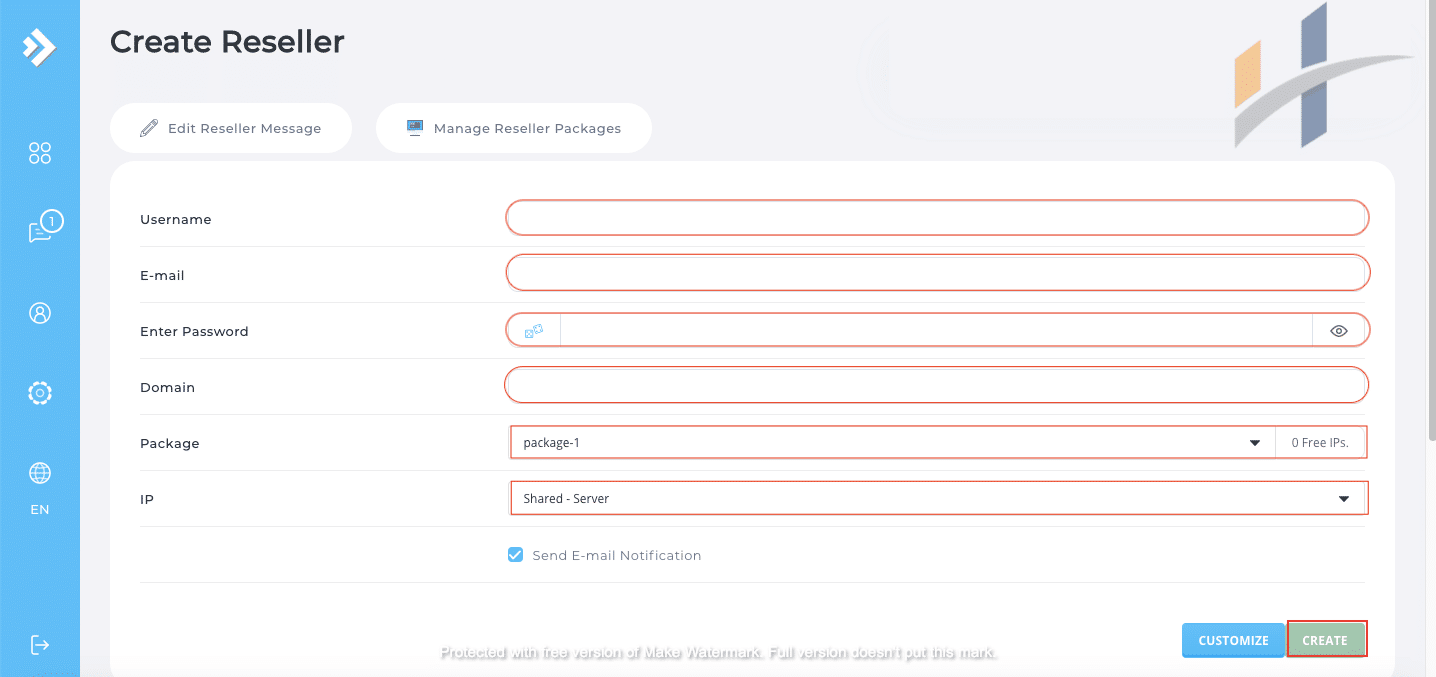Screen dimensions: 1436x677
Task: Click inside the Username input field
Action: (937, 217)
